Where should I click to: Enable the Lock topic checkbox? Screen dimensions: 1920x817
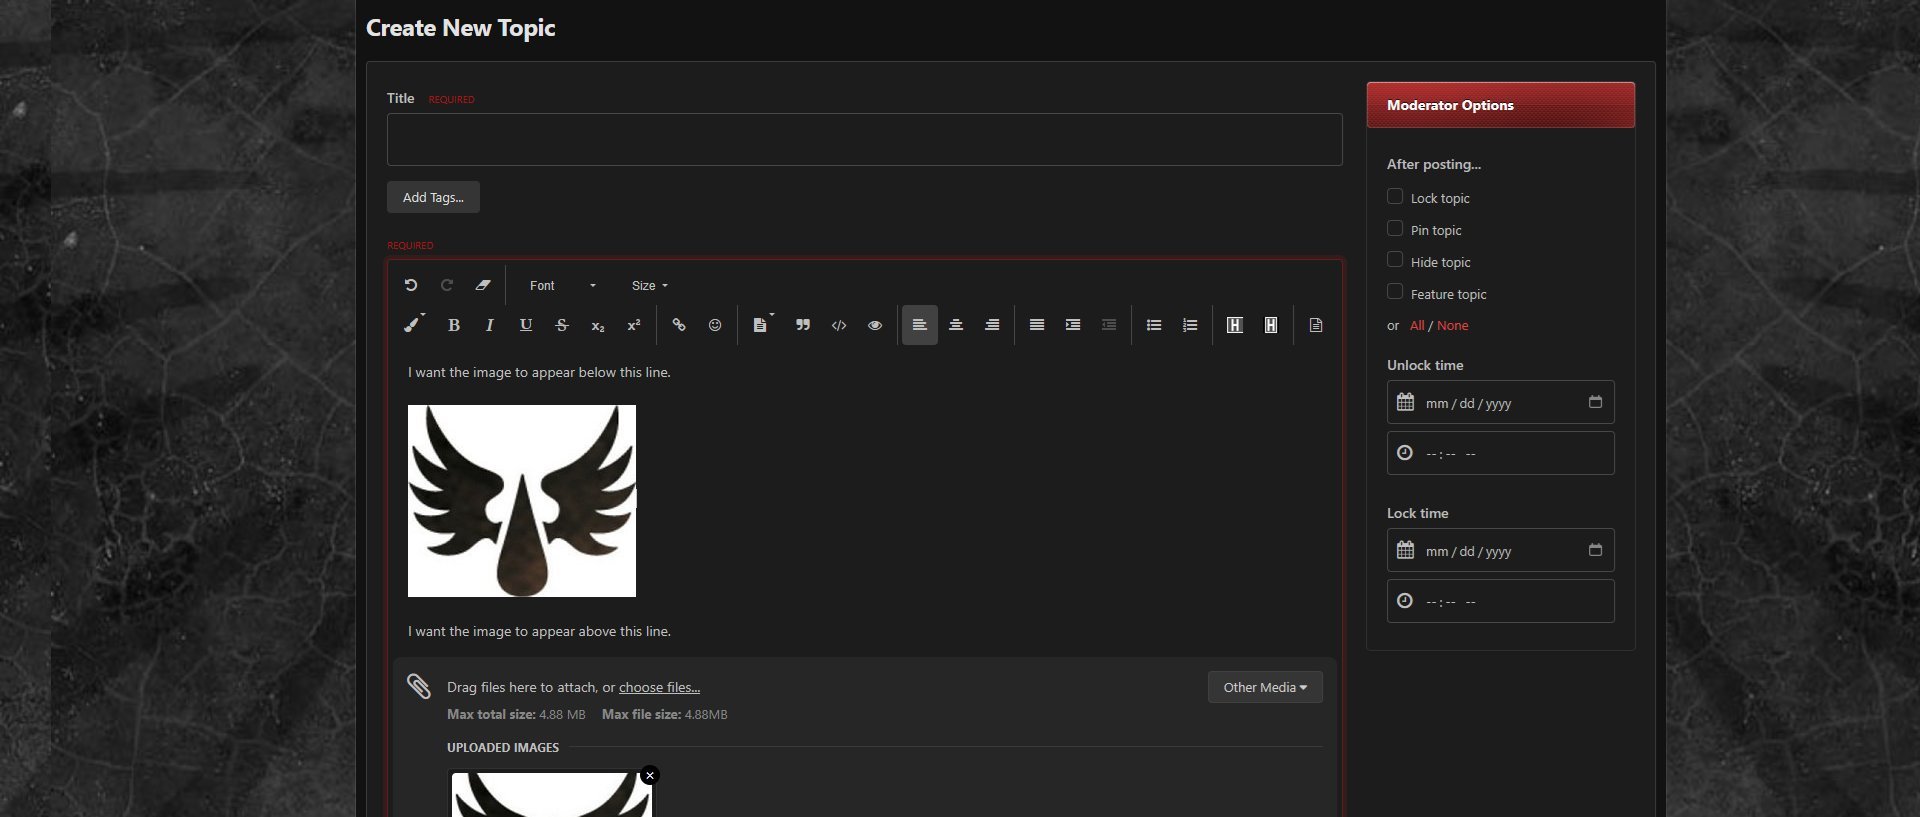[1395, 197]
